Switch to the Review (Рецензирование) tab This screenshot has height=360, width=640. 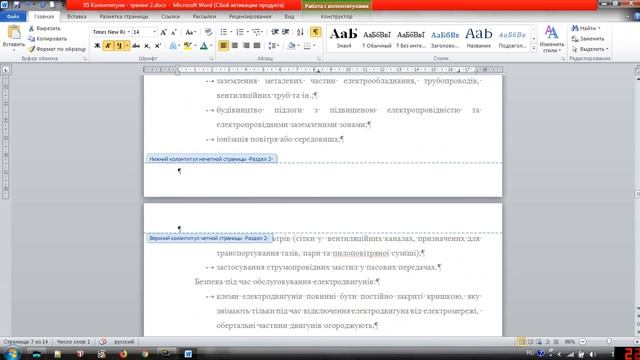(250, 16)
